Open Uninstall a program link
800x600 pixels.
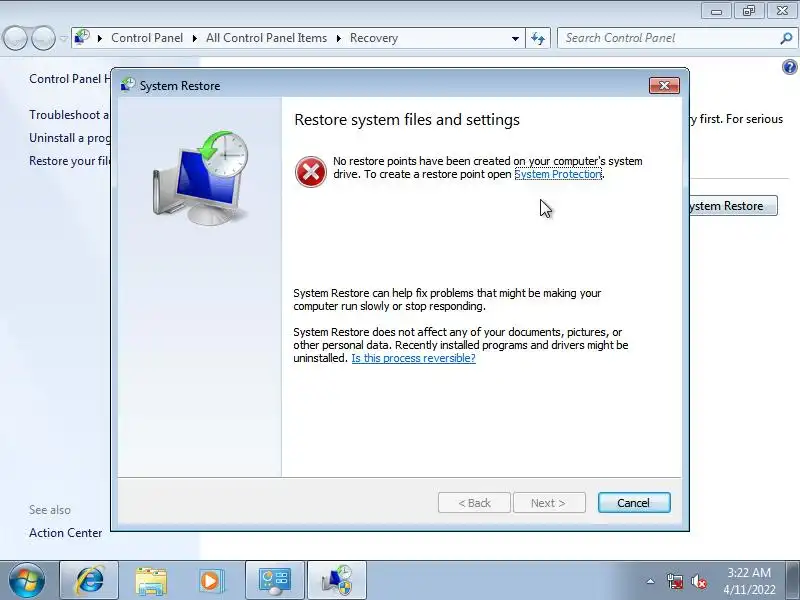point(70,138)
